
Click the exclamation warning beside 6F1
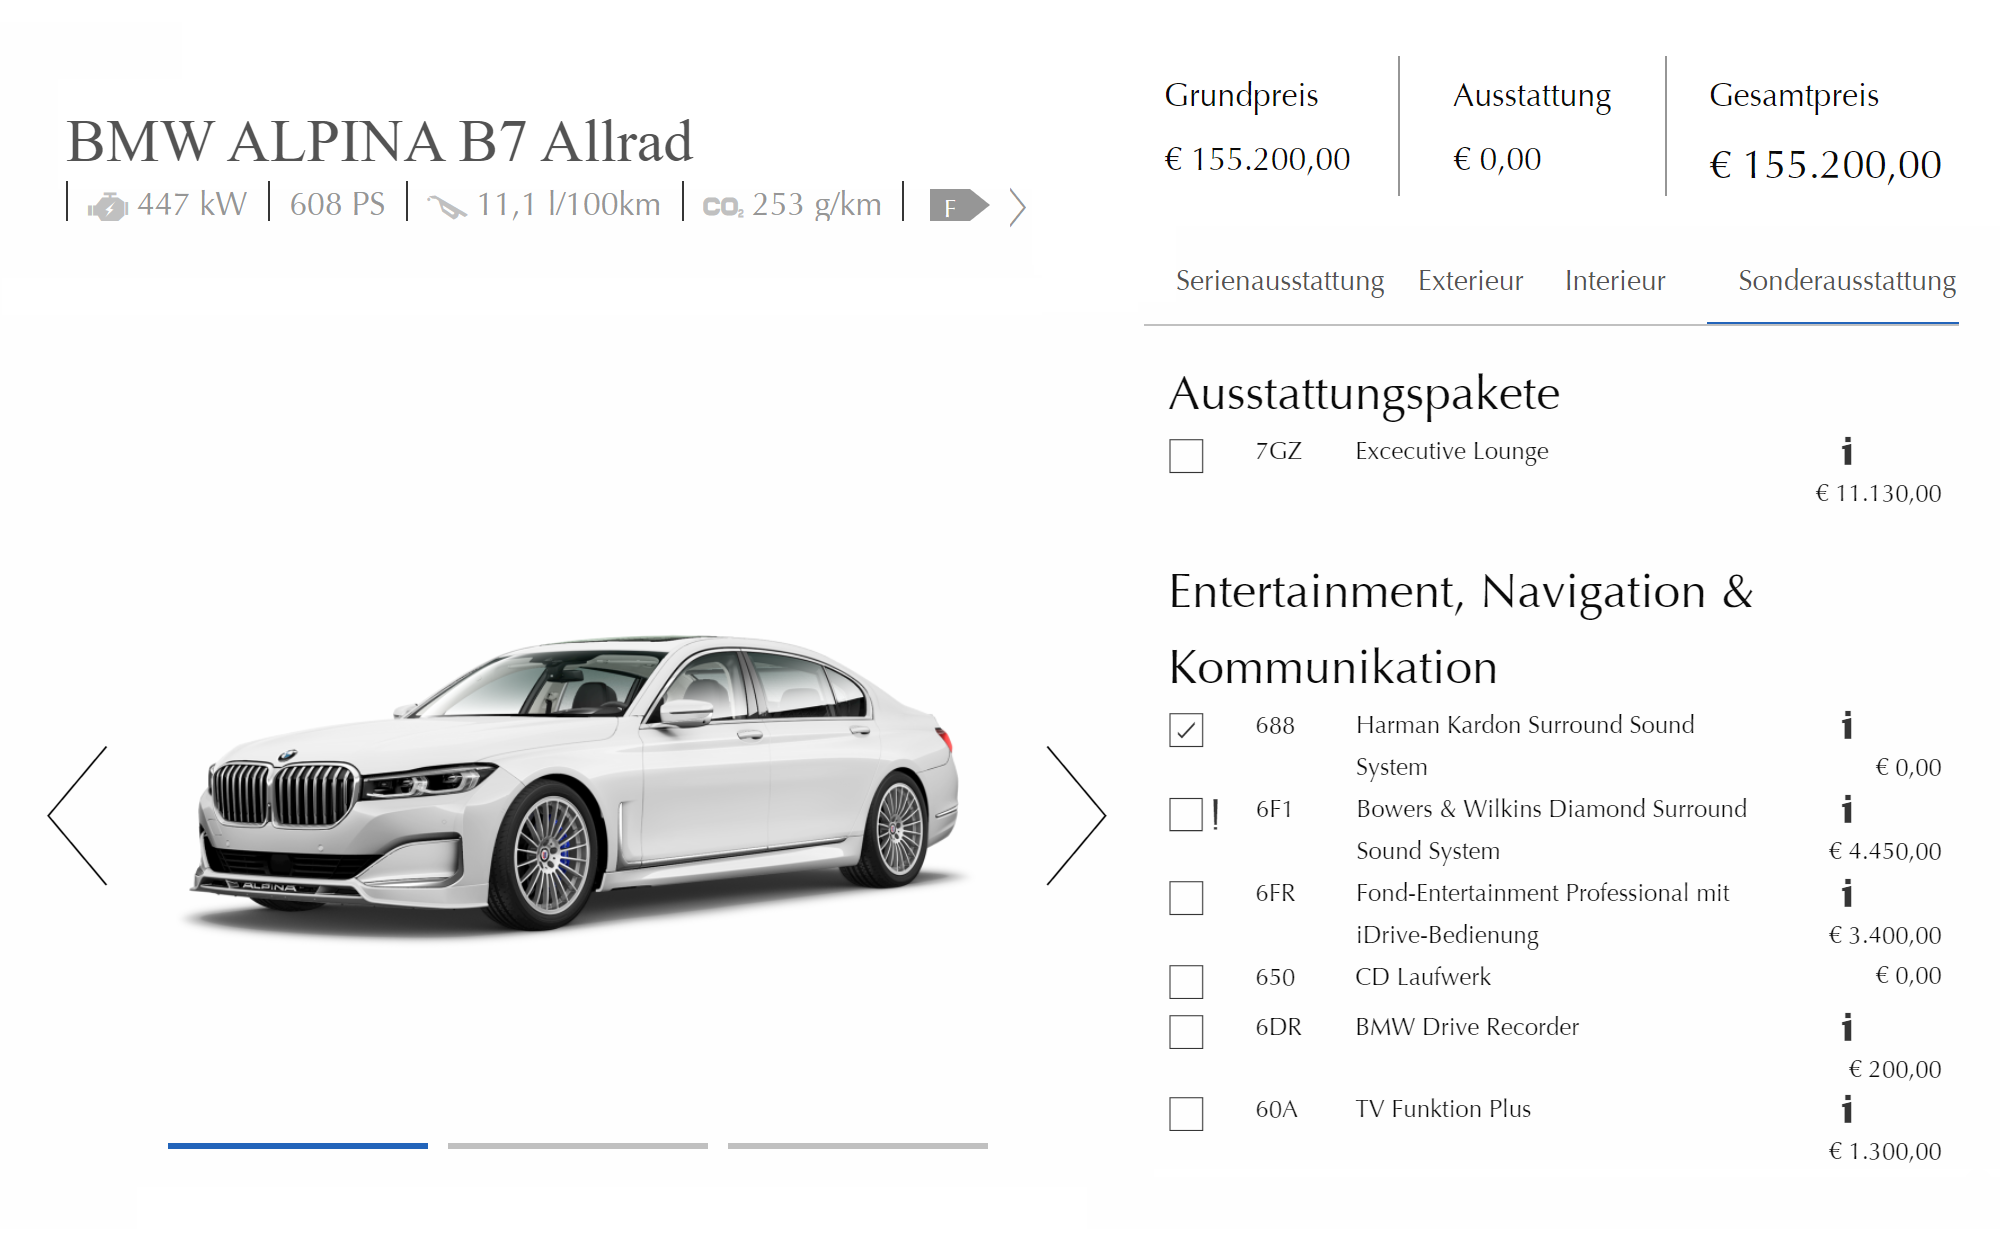coord(1215,814)
